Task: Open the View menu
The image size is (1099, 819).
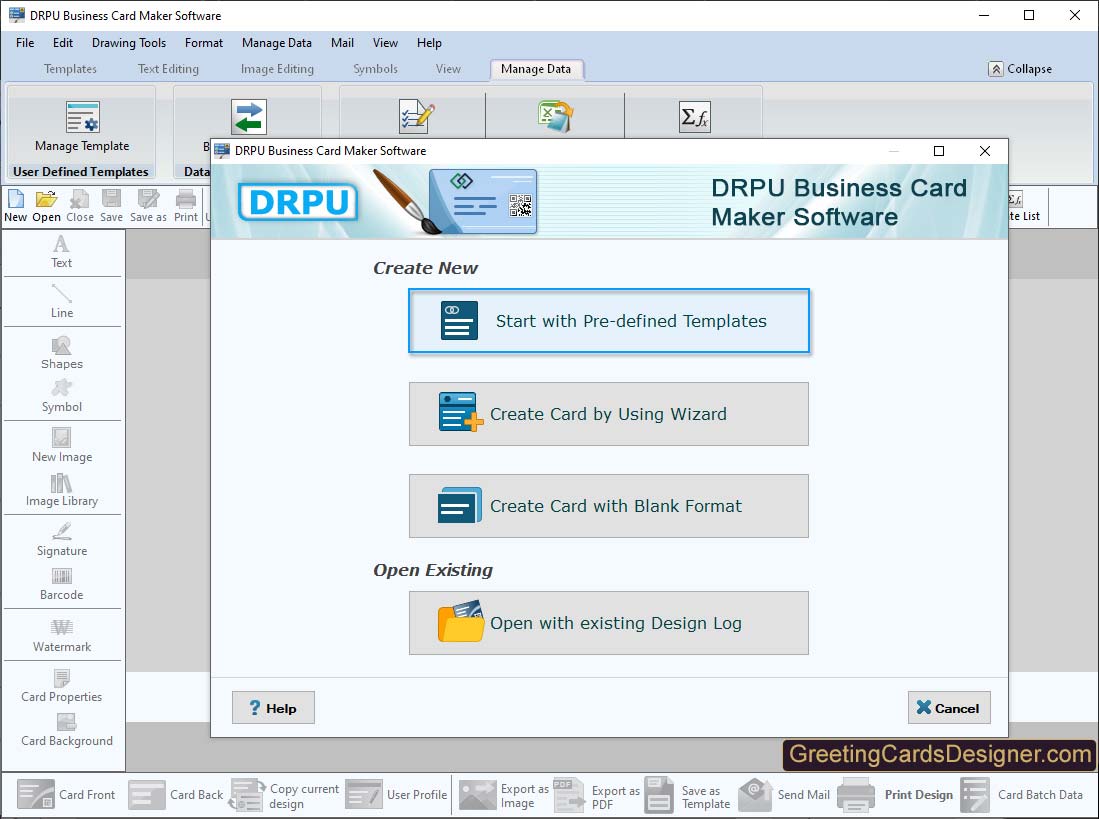Action: tap(385, 43)
